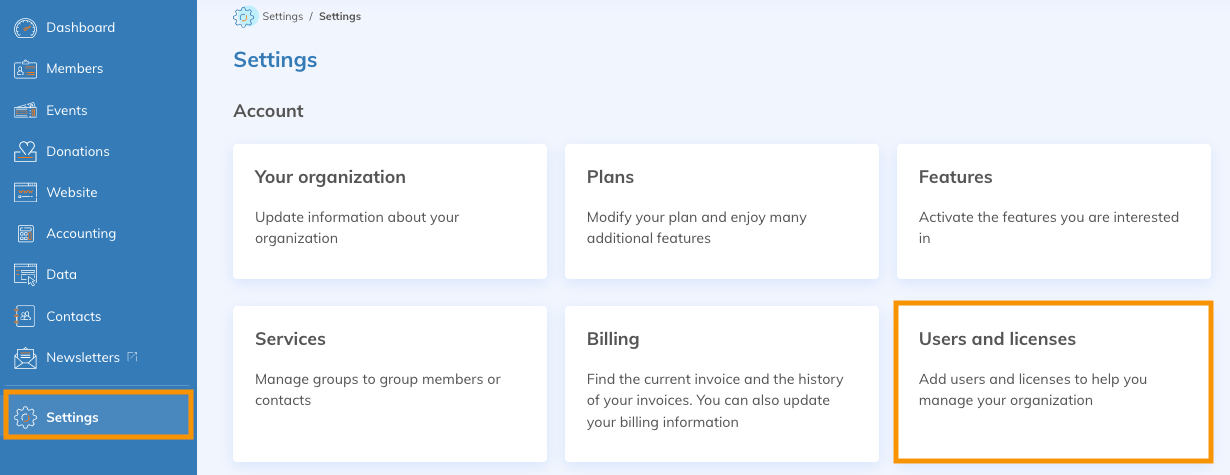1230x475 pixels.
Task: Click the Donations heart icon
Action: pos(26,151)
